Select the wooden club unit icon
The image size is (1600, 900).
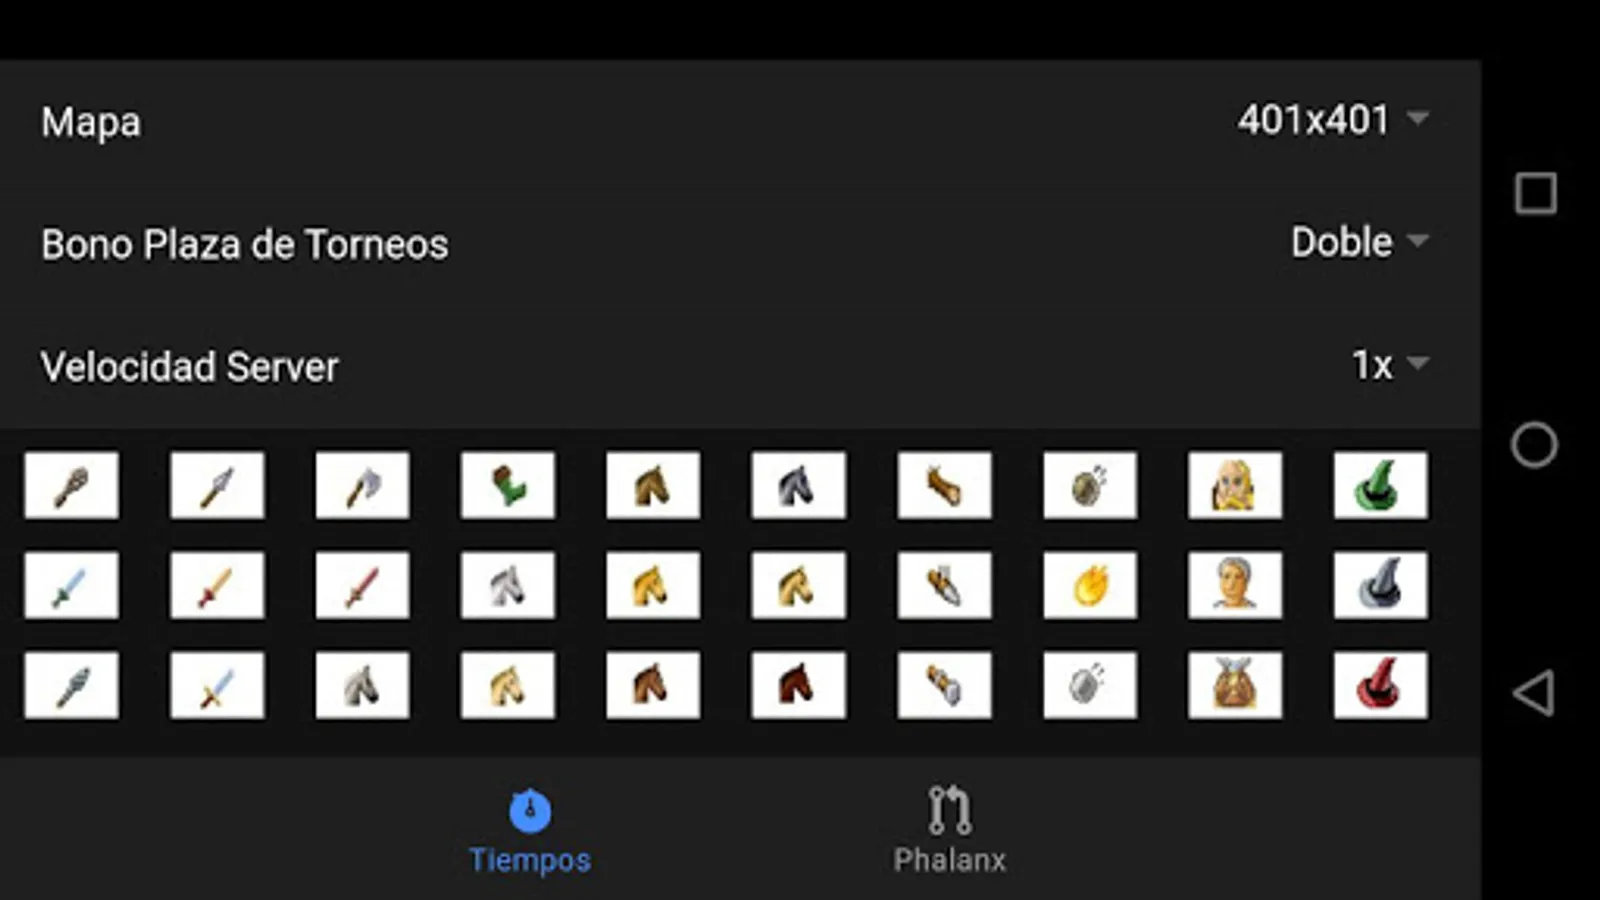(71, 485)
